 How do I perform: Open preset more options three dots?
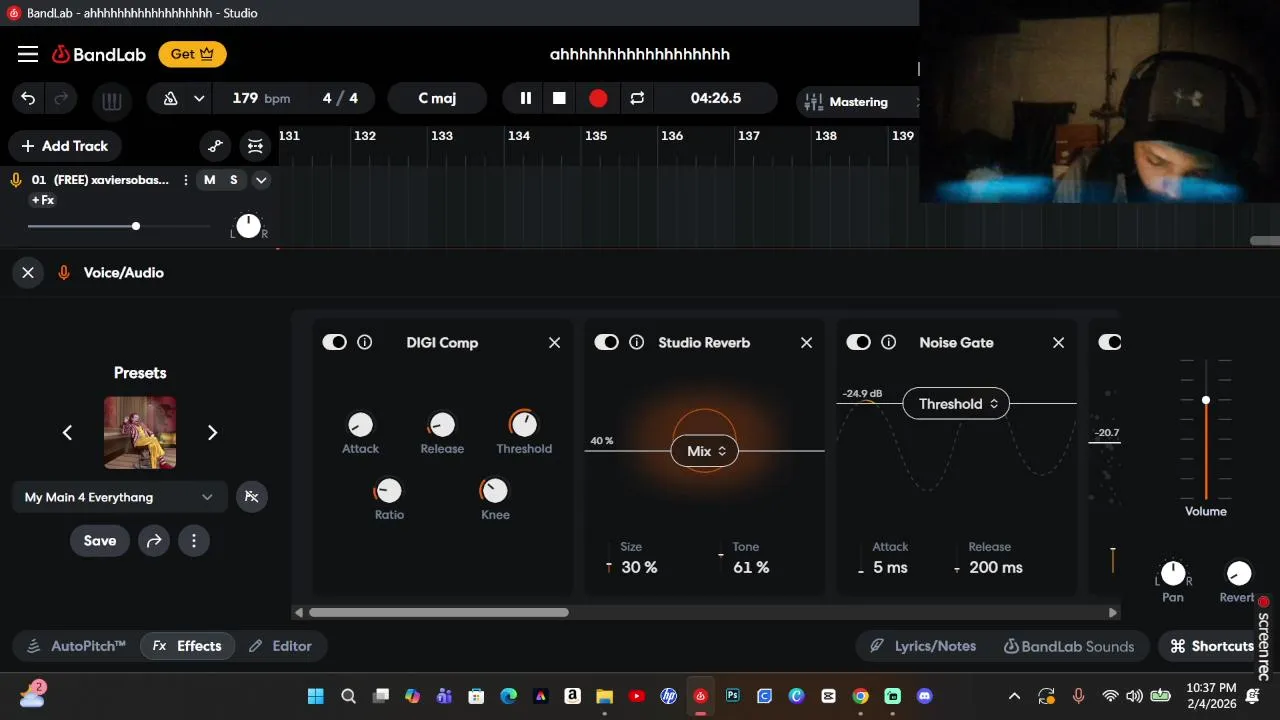coord(194,541)
